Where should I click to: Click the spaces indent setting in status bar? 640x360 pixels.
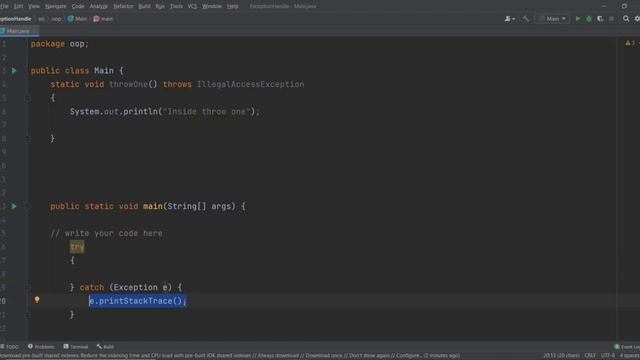click(630, 356)
